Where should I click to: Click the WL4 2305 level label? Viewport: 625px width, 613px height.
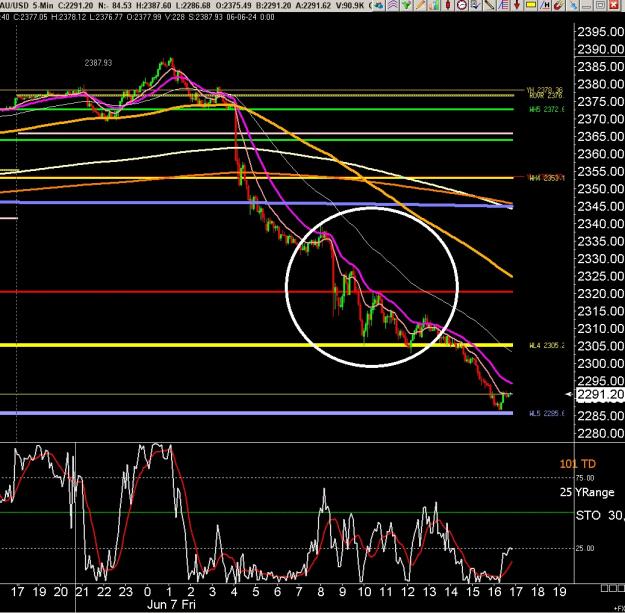point(546,345)
